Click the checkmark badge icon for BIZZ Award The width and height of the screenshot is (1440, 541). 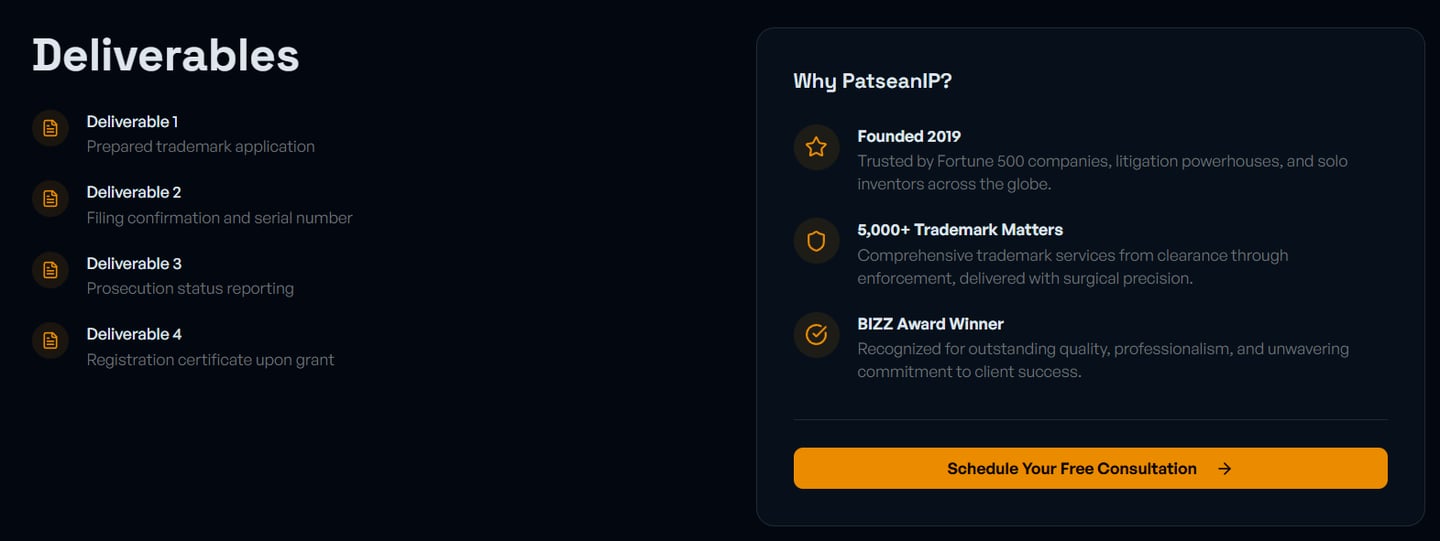tap(816, 335)
